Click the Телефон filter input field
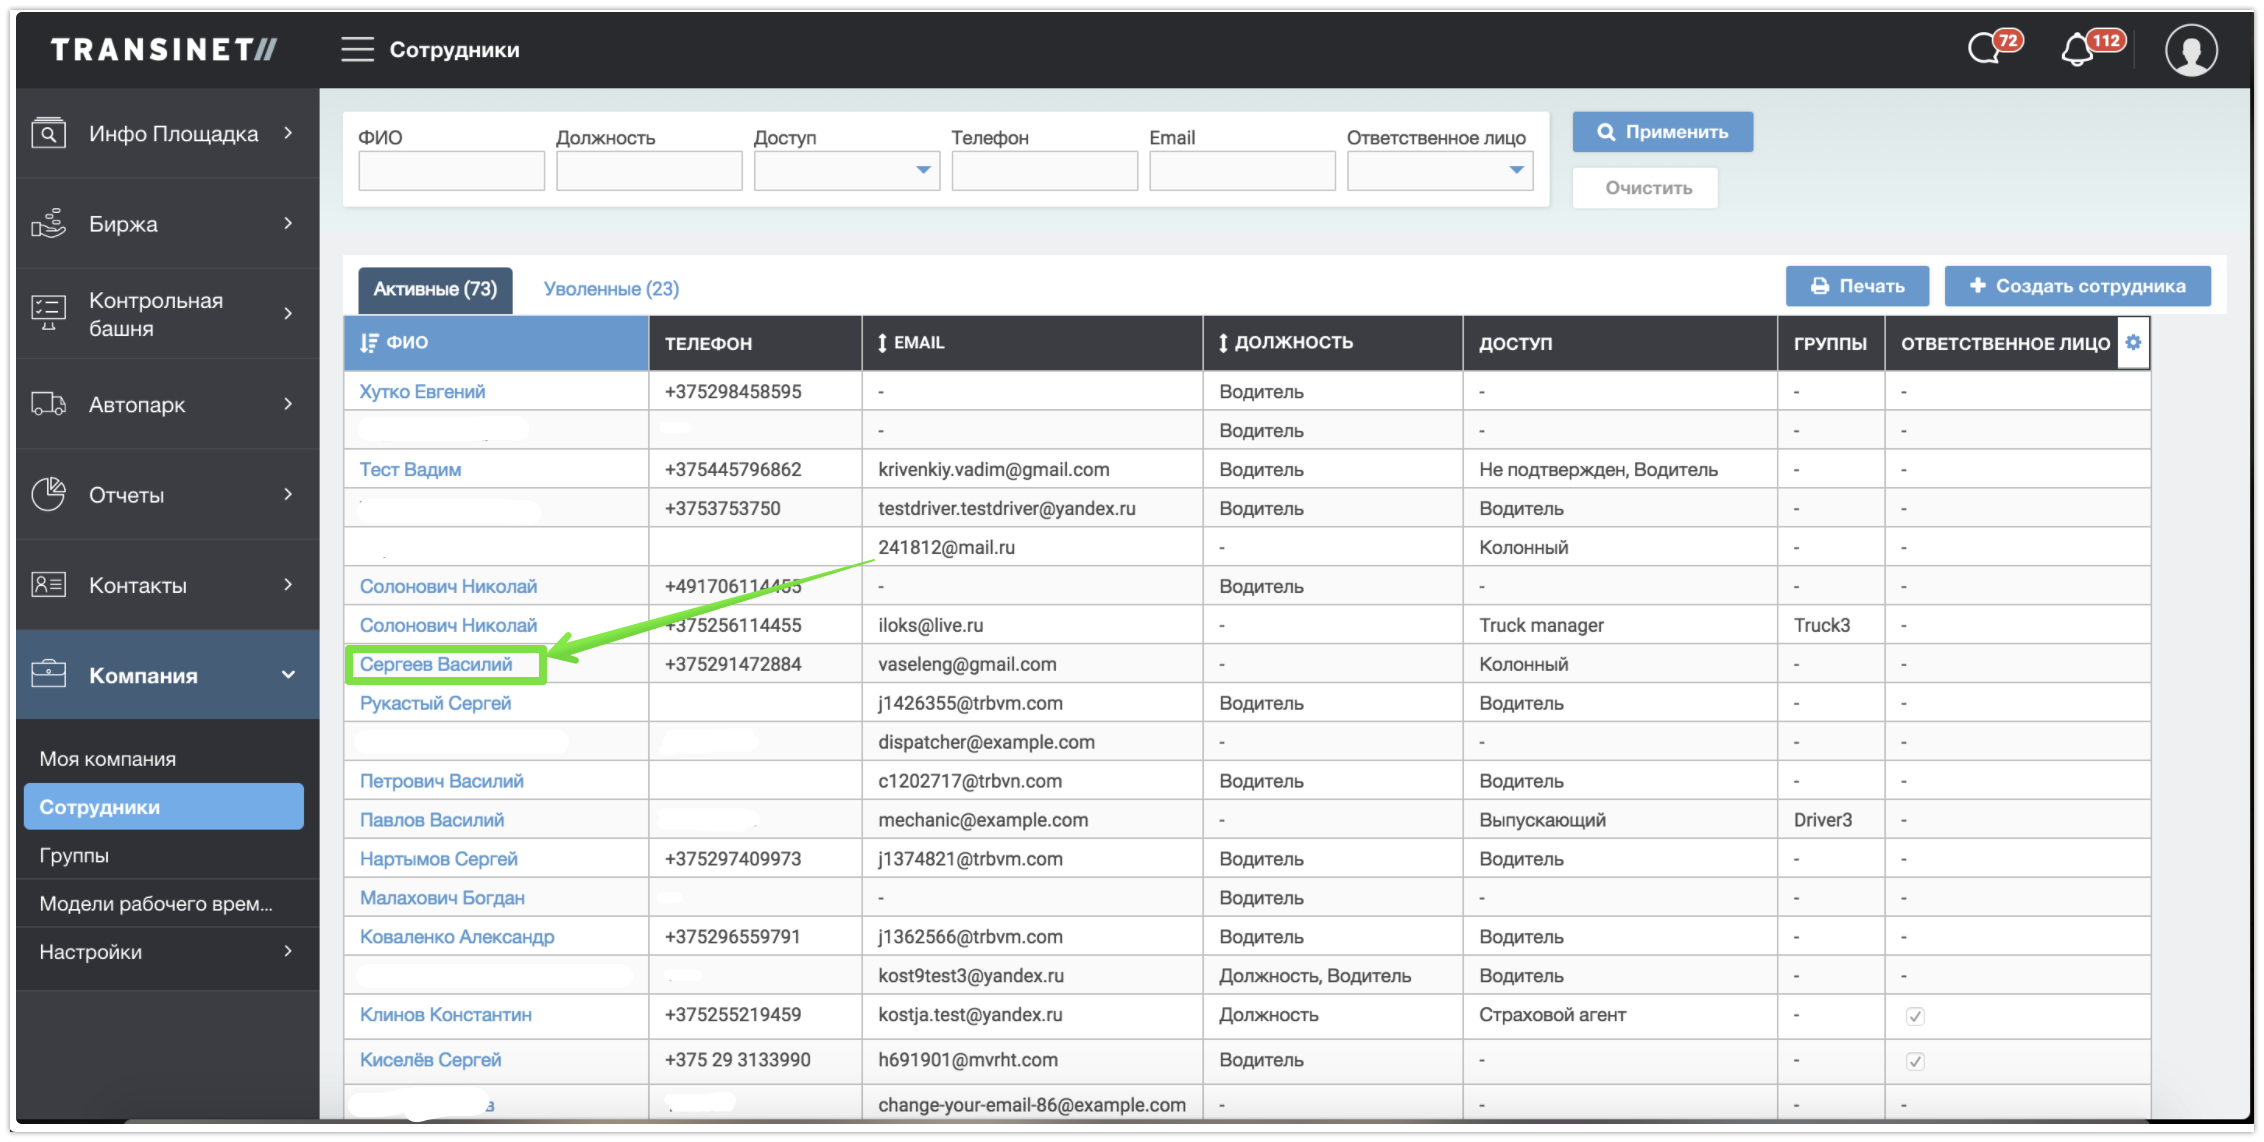The width and height of the screenshot is (2264, 1142). point(1044,170)
